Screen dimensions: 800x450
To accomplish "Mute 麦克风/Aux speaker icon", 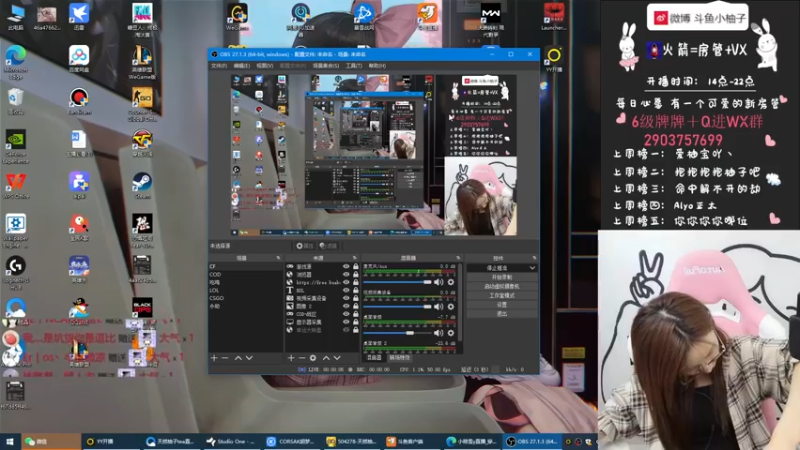I will pyautogui.click(x=438, y=282).
